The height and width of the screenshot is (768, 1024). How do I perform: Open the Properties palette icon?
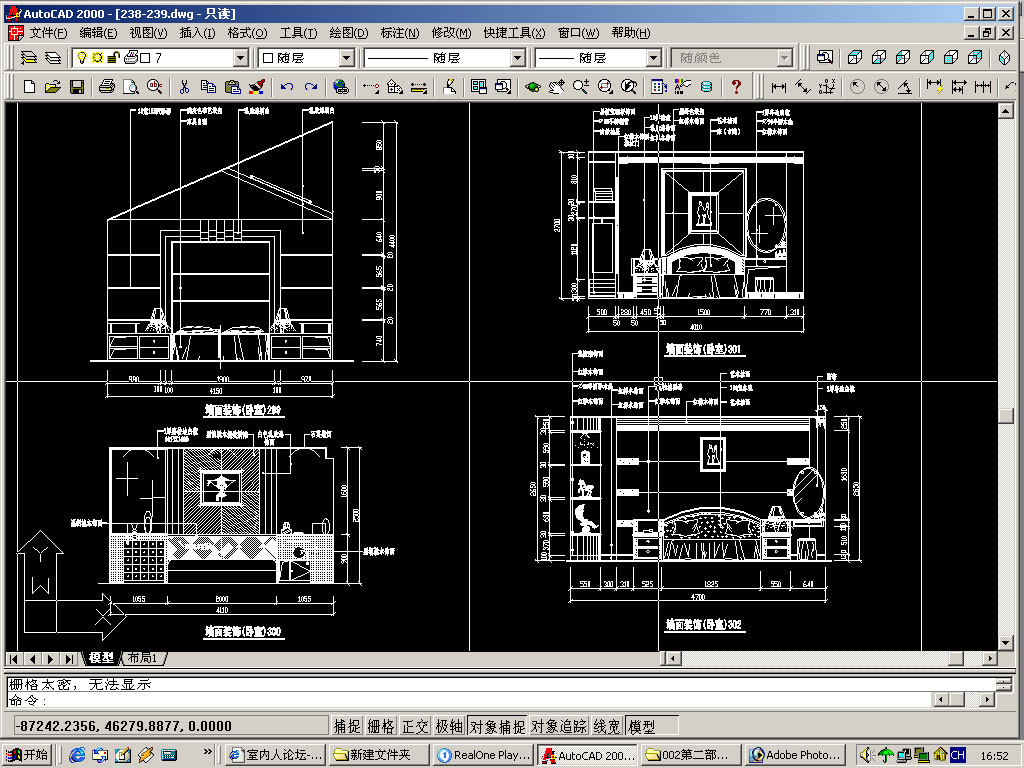pyautogui.click(x=682, y=86)
